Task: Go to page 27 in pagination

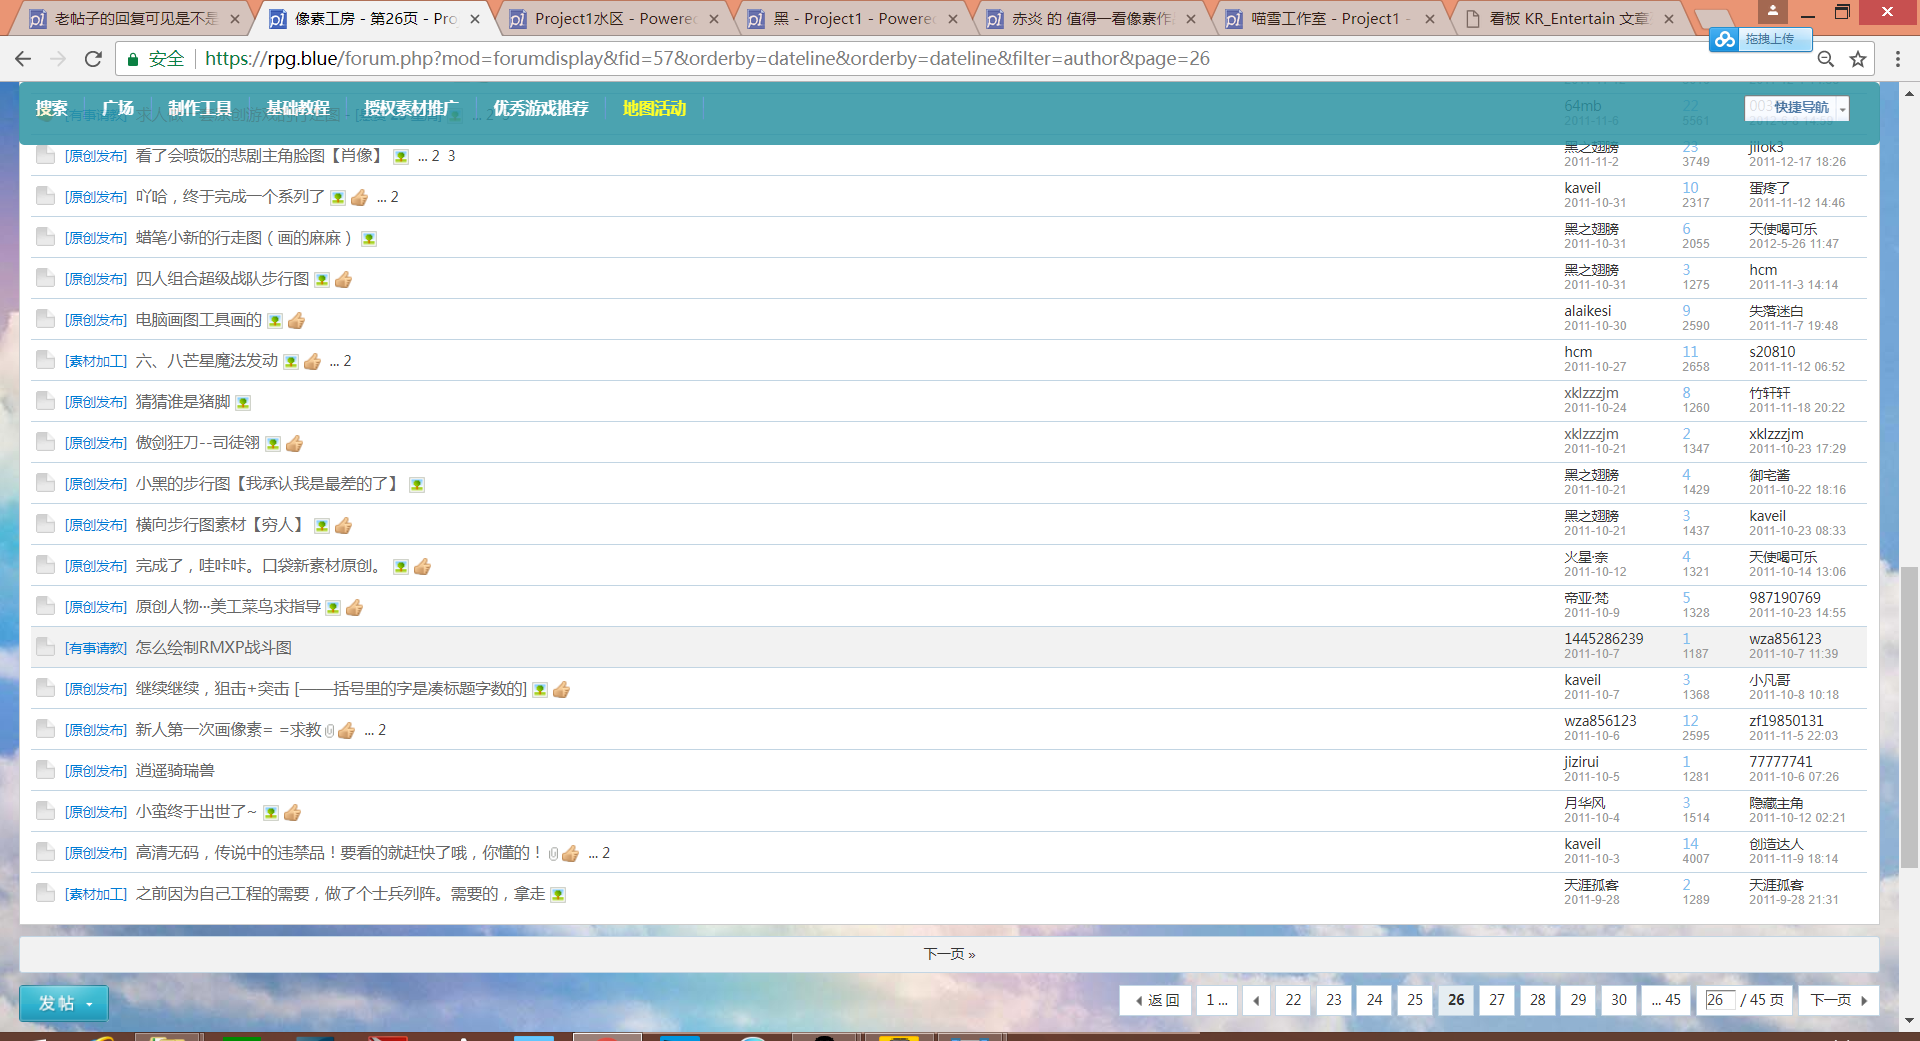Action: pos(1497,1000)
